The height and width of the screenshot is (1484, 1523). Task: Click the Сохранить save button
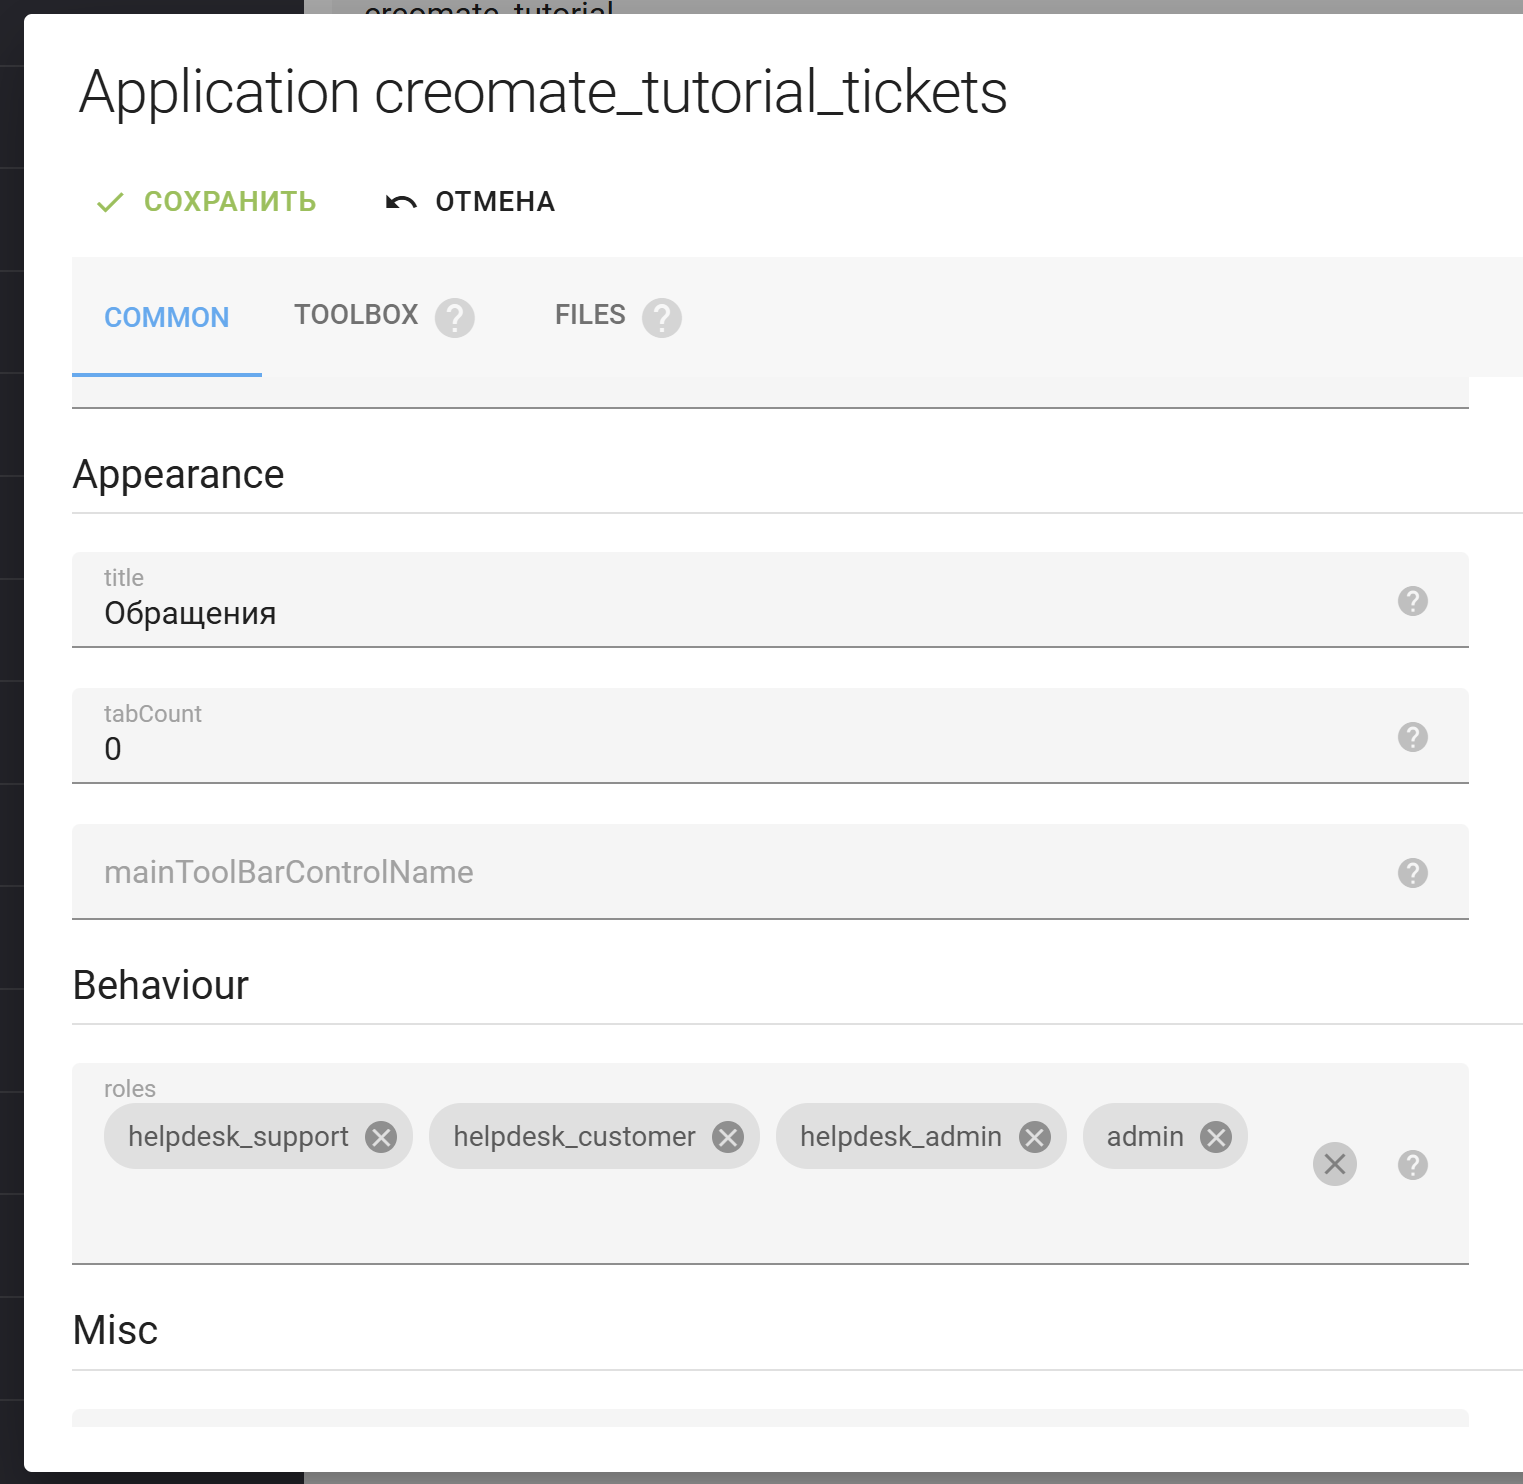click(207, 202)
